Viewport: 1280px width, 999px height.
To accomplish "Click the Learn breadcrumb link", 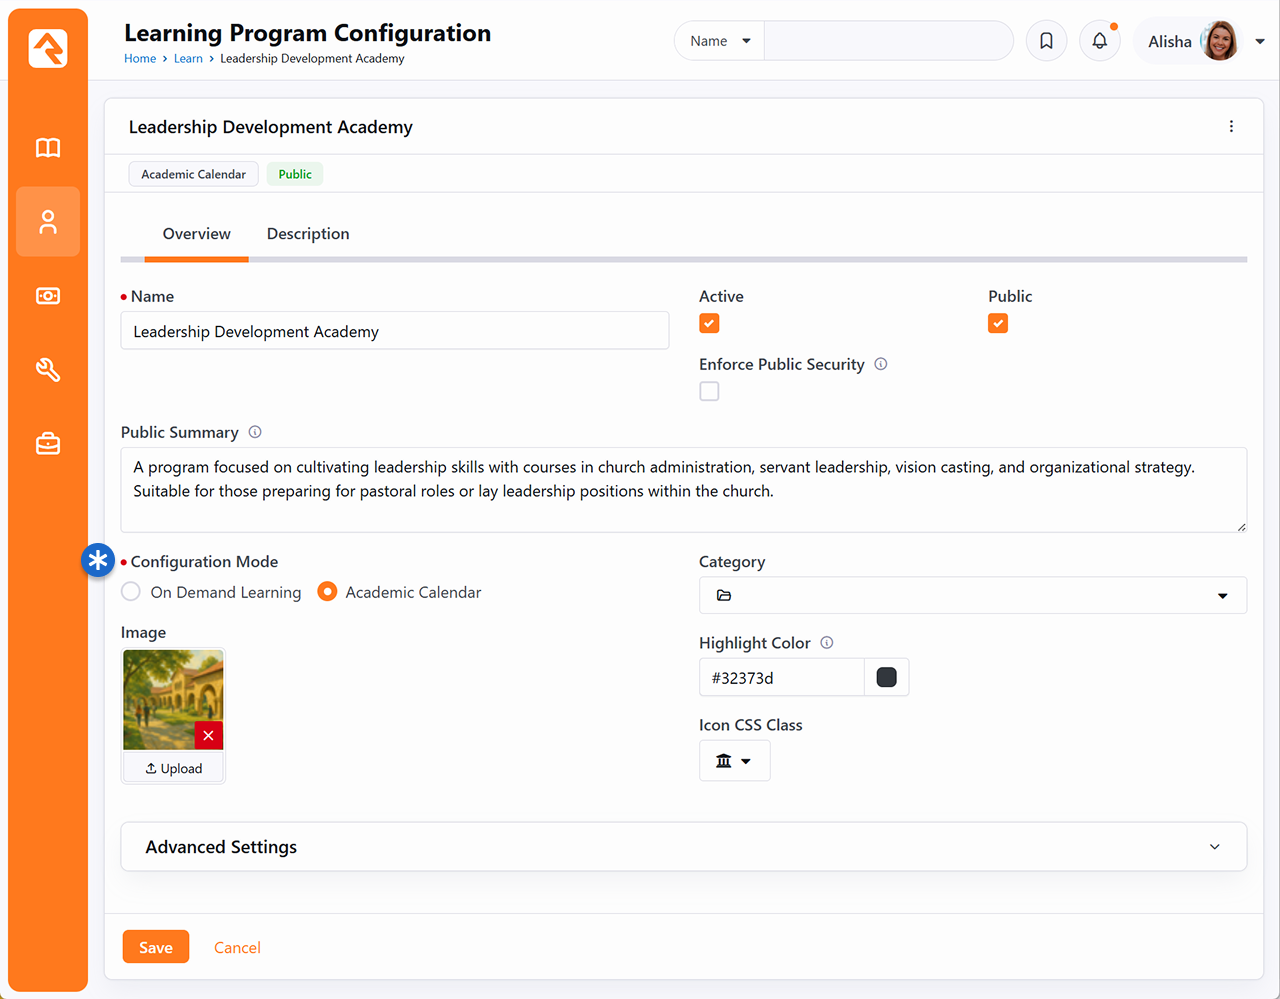I will coord(188,59).
